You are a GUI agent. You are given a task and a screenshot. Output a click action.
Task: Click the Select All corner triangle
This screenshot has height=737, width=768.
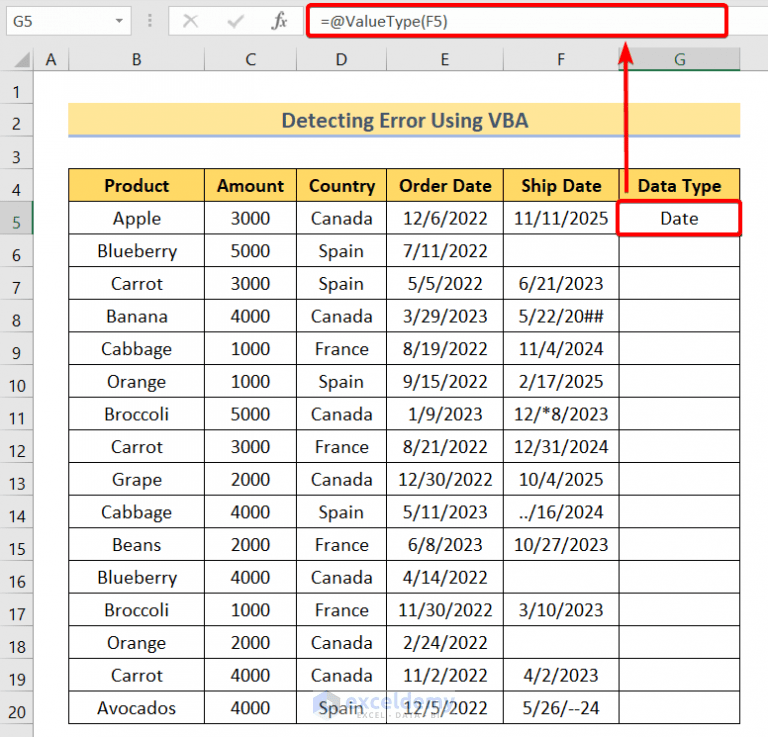(x=22, y=60)
